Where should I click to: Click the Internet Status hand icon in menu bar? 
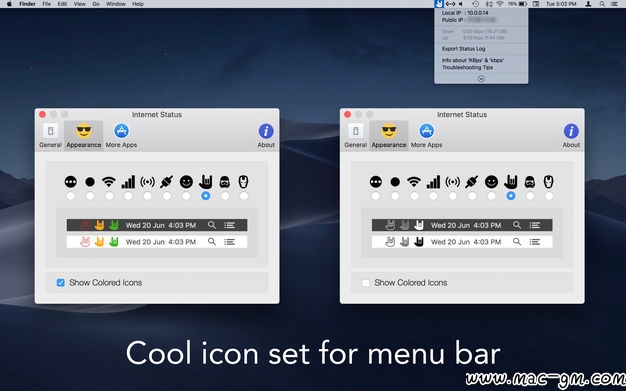439,4
